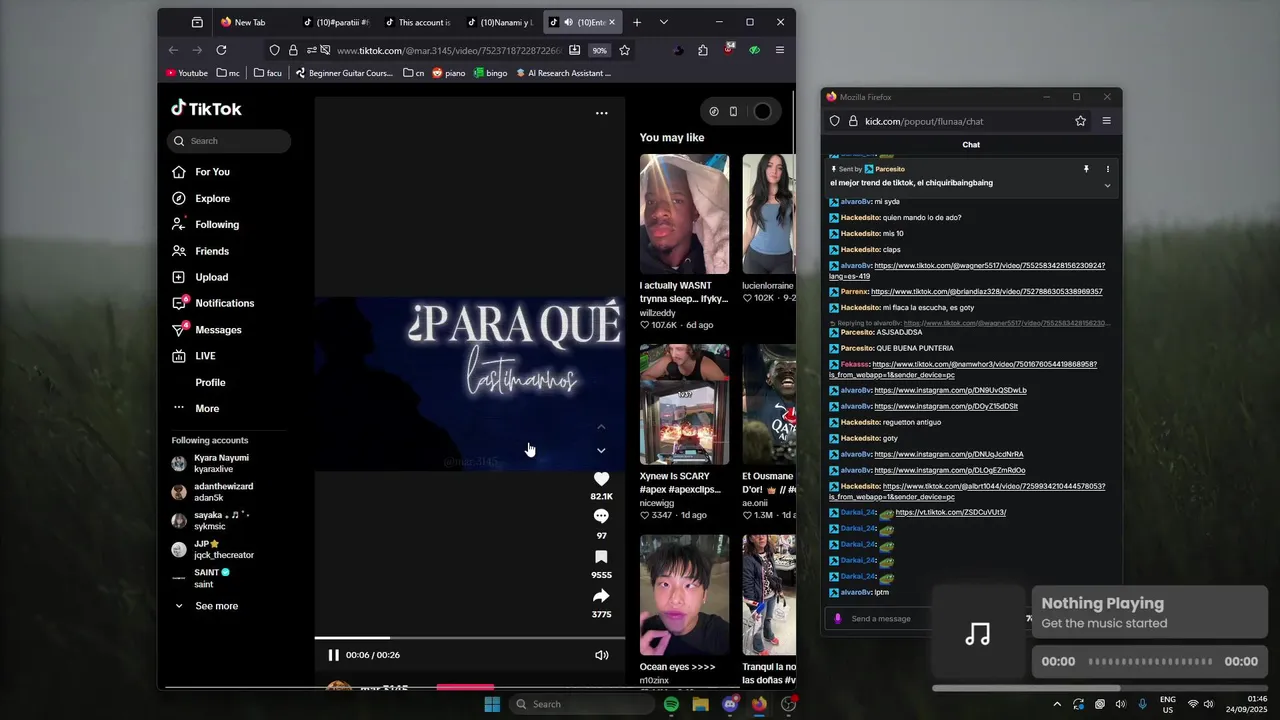Open the three-dot video options menu

click(x=601, y=113)
